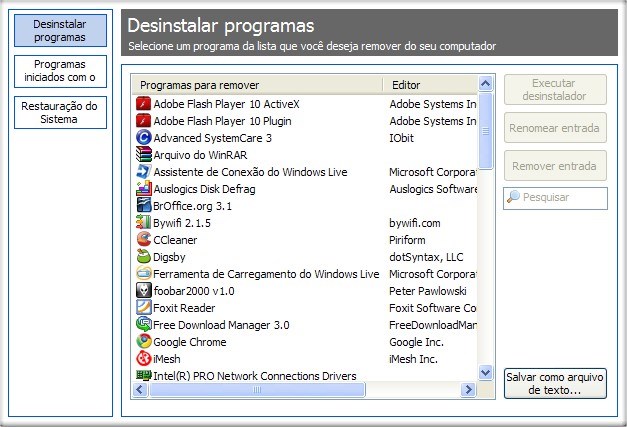Select the Foxit Reader entry
The height and width of the screenshot is (427, 627).
[184, 308]
